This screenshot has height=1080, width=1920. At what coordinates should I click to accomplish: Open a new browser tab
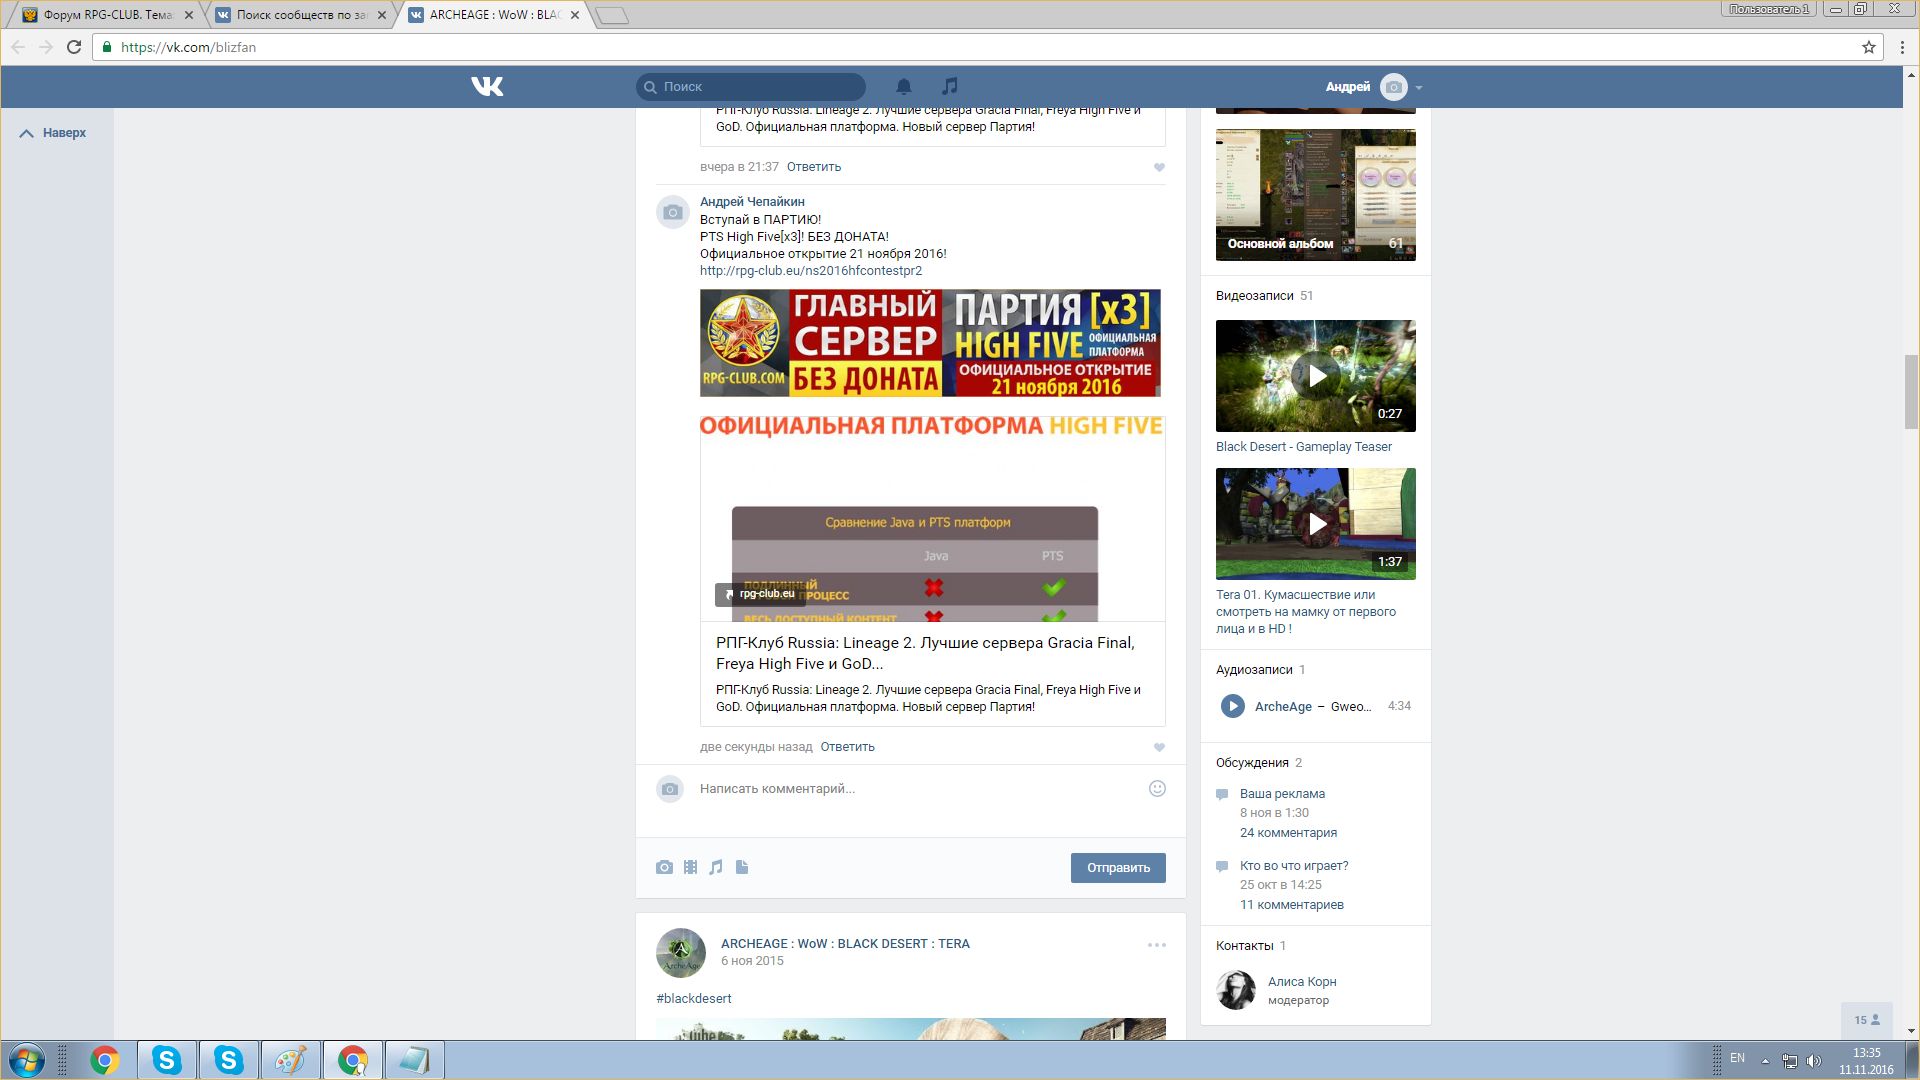pos(612,15)
